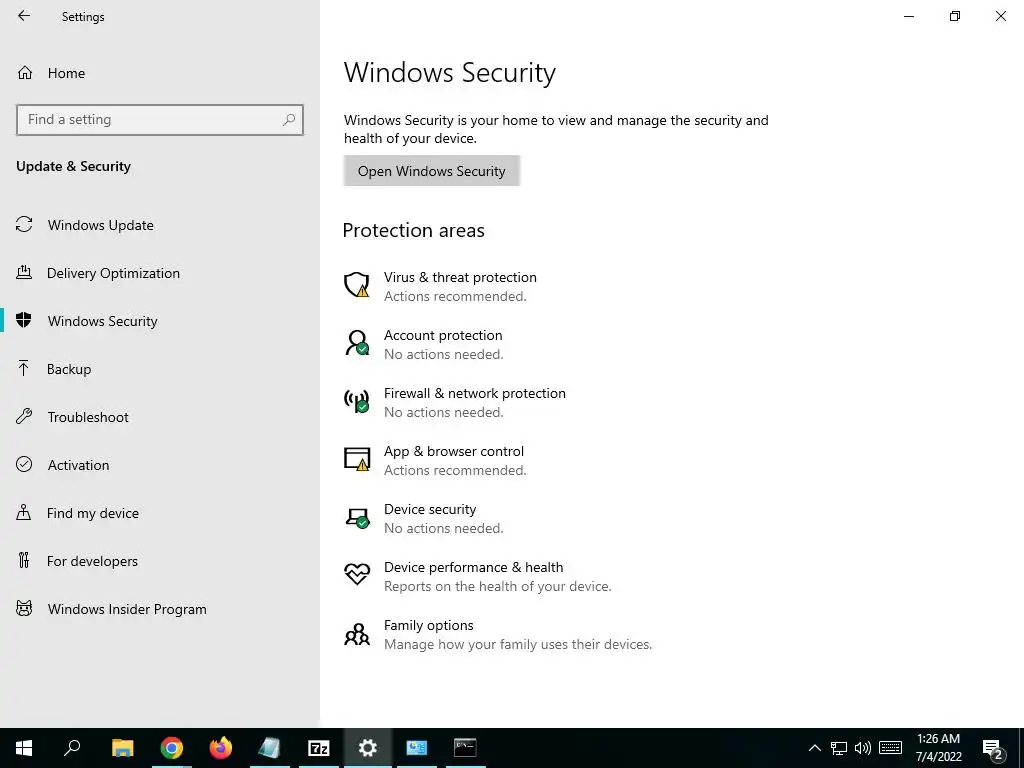Click the heart pulse health icon
The height and width of the screenshot is (768, 1024).
point(357,575)
